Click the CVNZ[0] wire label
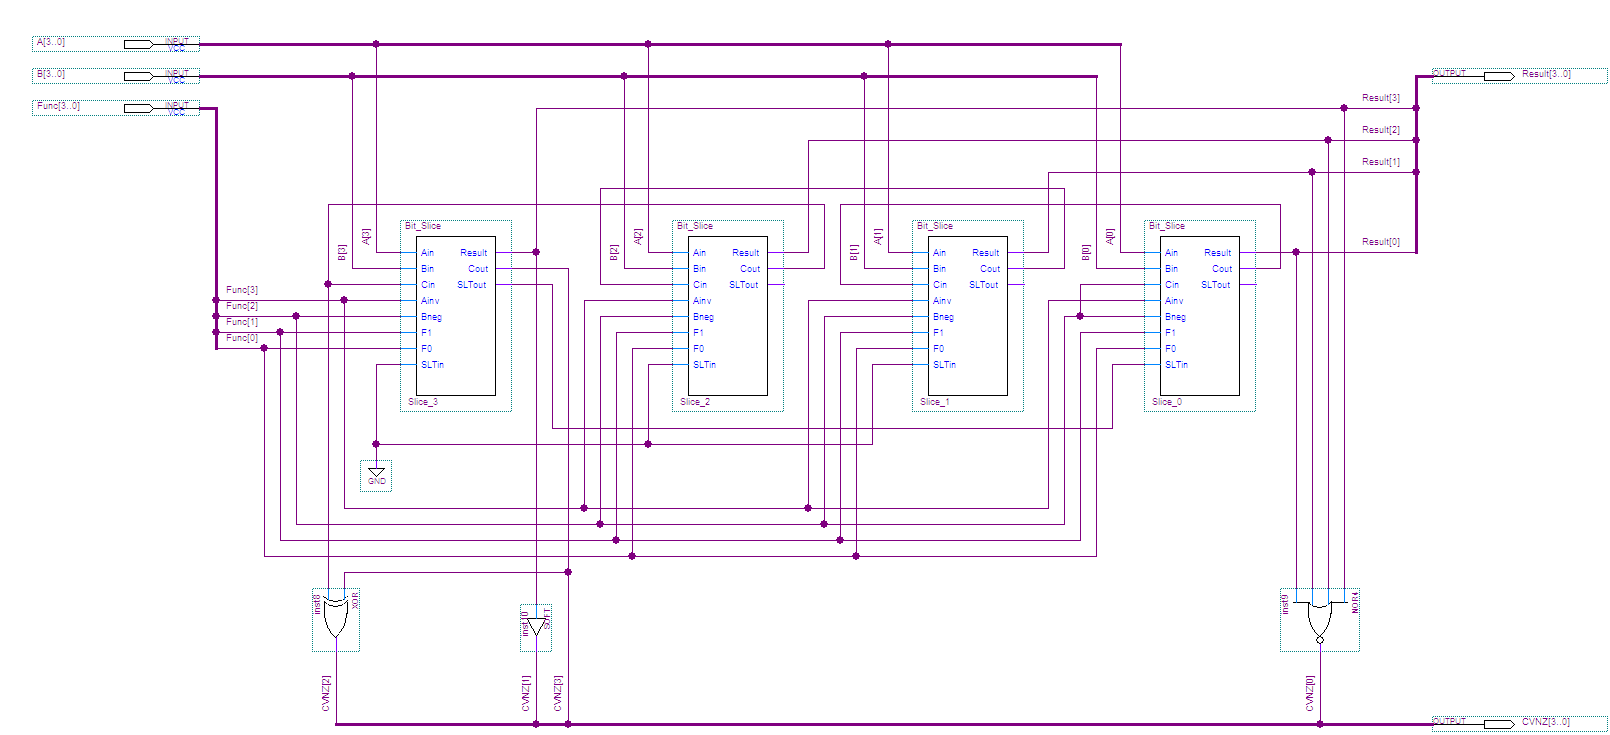The height and width of the screenshot is (735, 1610). click(1310, 693)
